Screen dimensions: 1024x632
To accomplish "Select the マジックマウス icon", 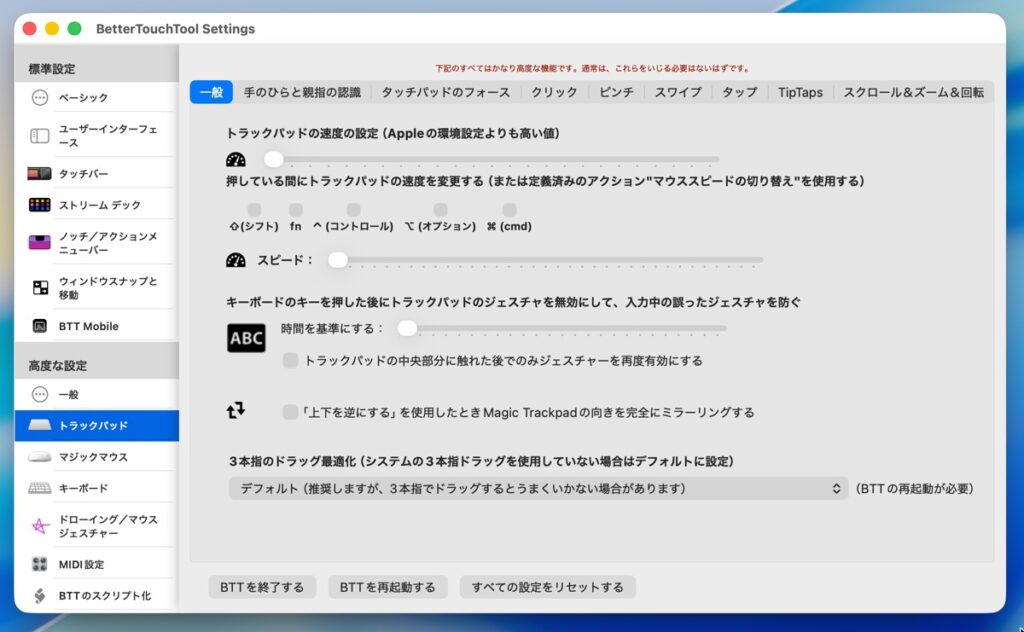I will click(x=40, y=457).
